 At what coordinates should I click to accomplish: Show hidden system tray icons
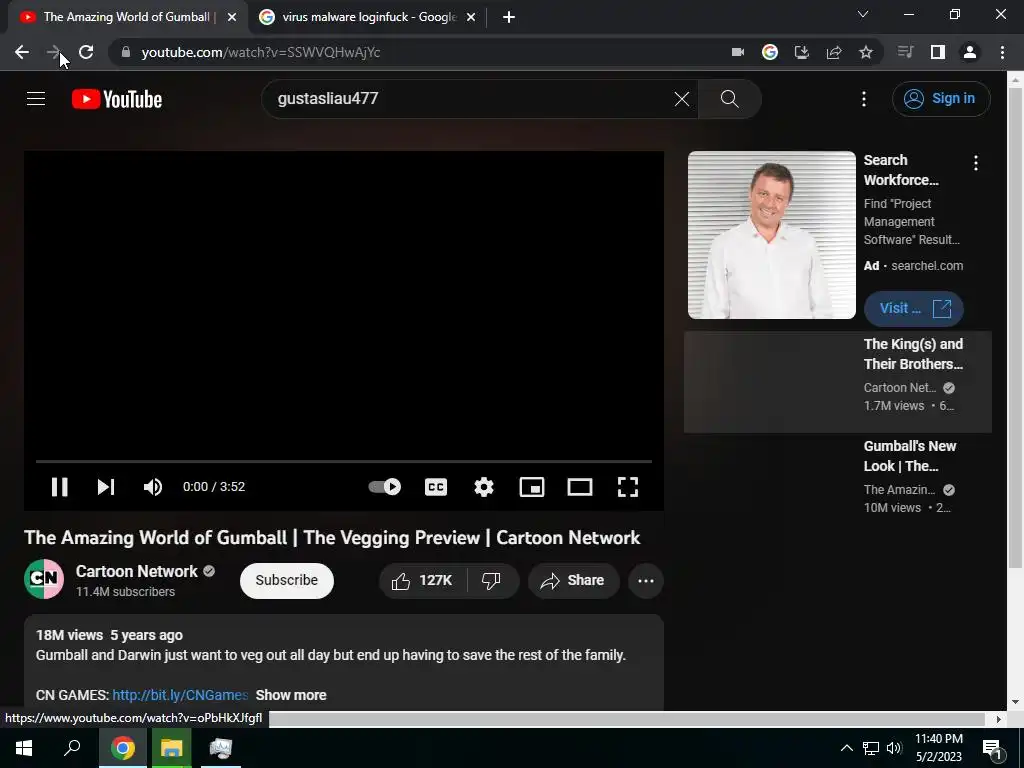point(846,748)
